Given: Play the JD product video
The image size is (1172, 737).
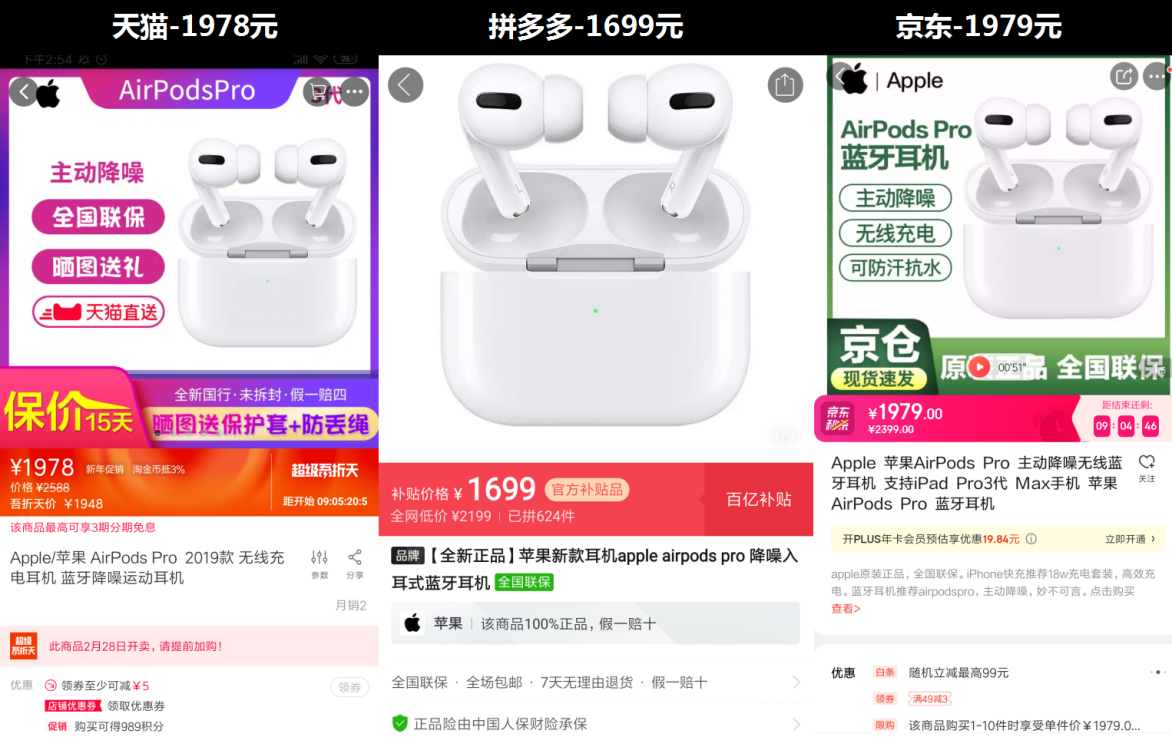Looking at the screenshot, I should (x=979, y=367).
